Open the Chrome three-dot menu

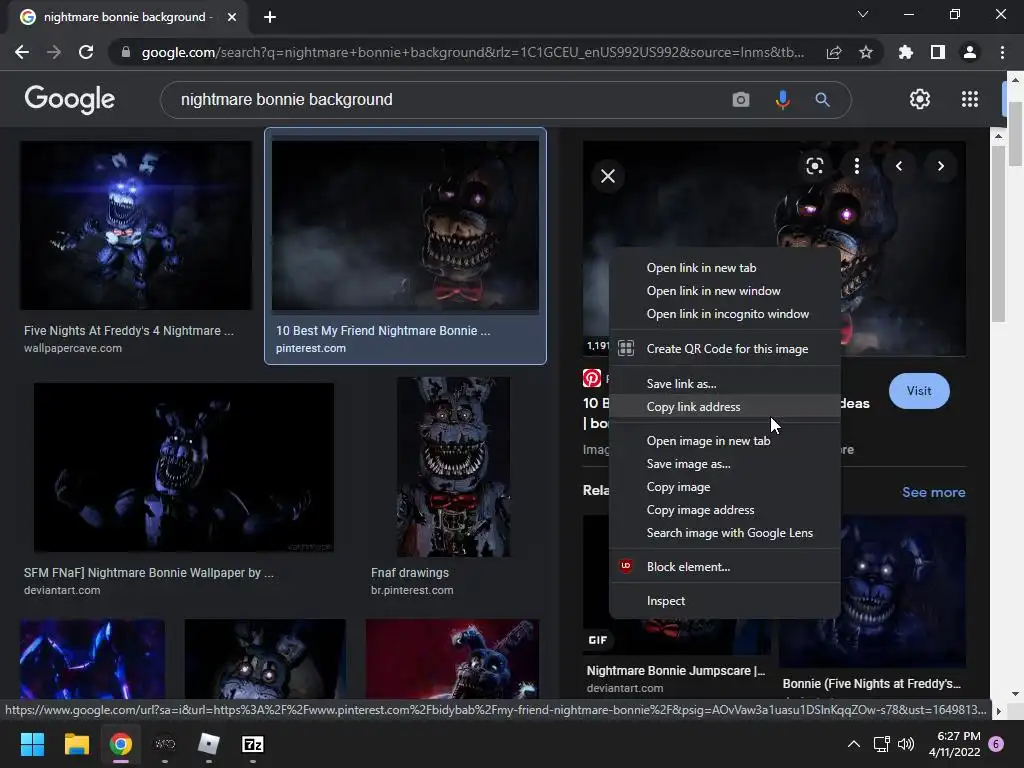[1002, 52]
